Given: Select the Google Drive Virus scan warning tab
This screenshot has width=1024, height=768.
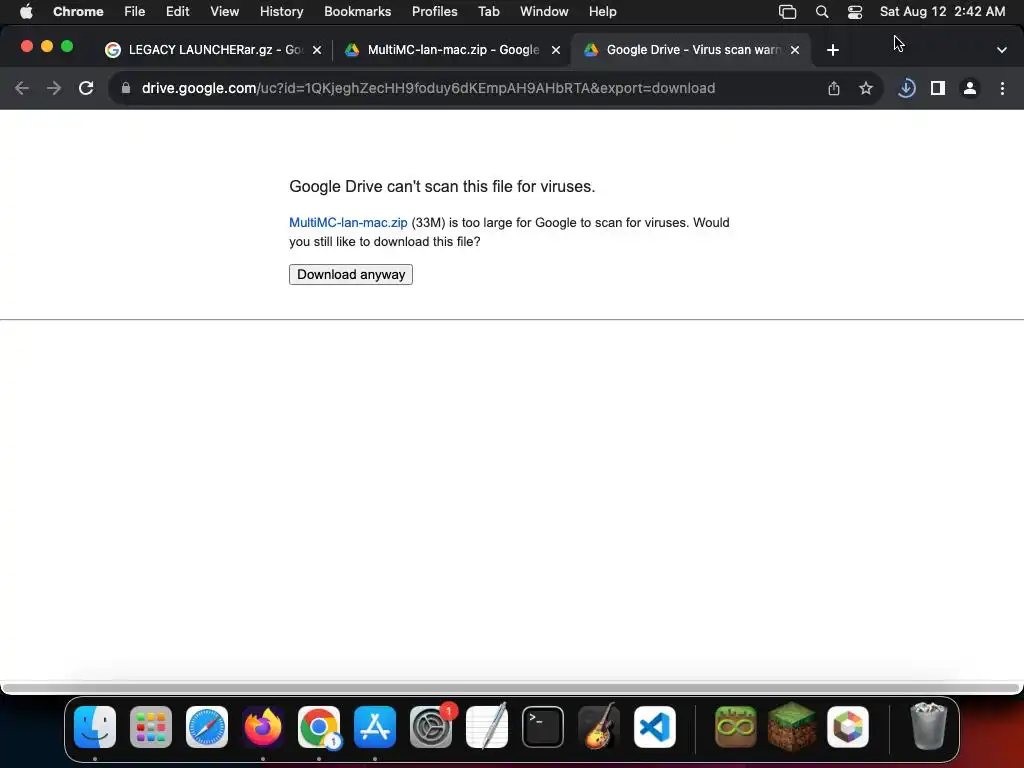Looking at the screenshot, I should [692, 50].
